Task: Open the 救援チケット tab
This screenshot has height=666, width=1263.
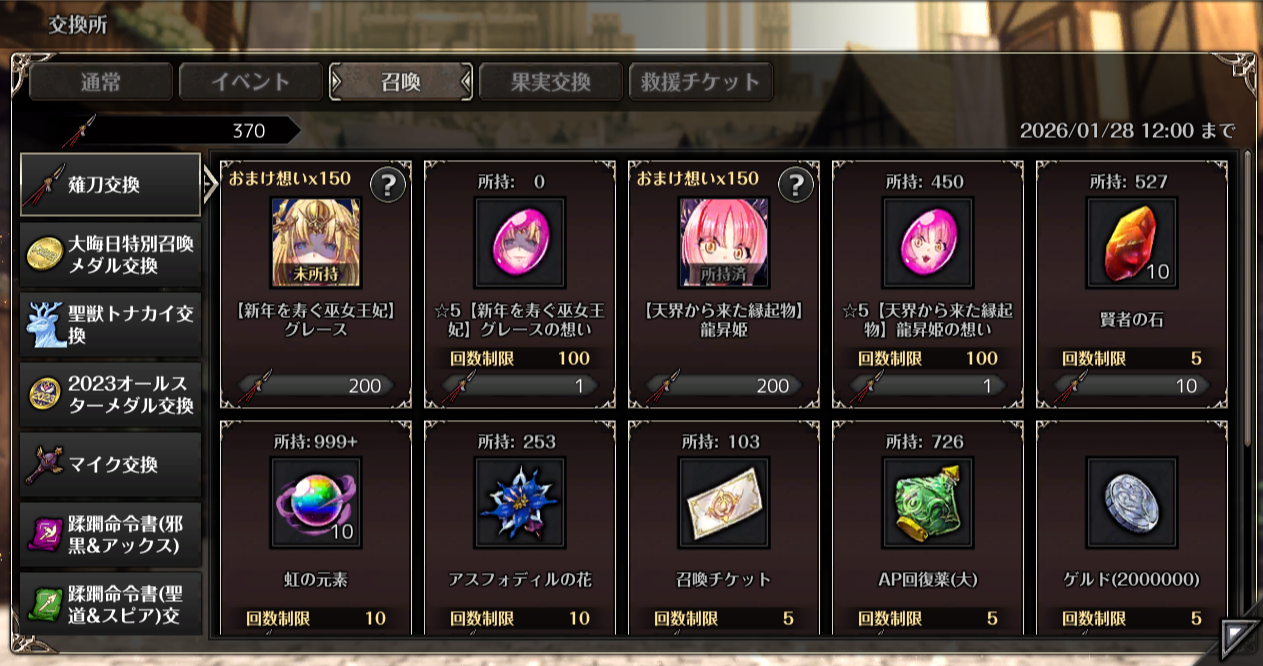Action: coord(701,82)
